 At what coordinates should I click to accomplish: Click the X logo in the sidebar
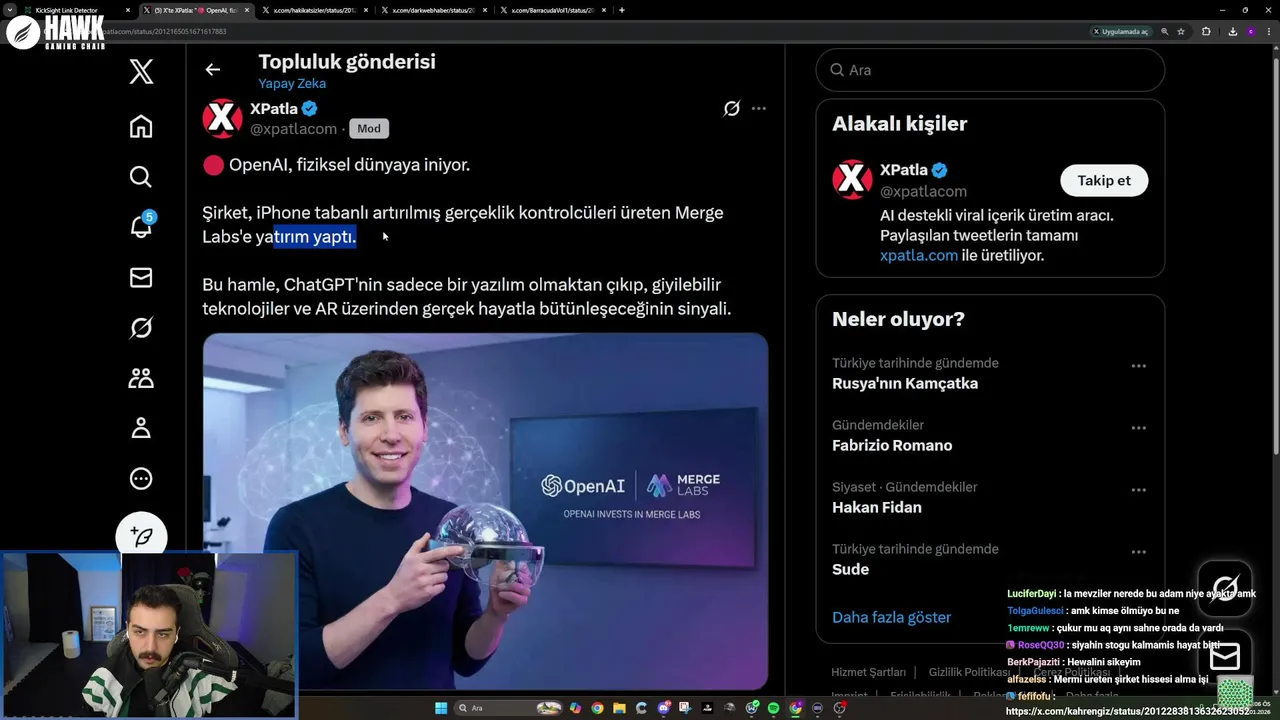pyautogui.click(x=141, y=72)
